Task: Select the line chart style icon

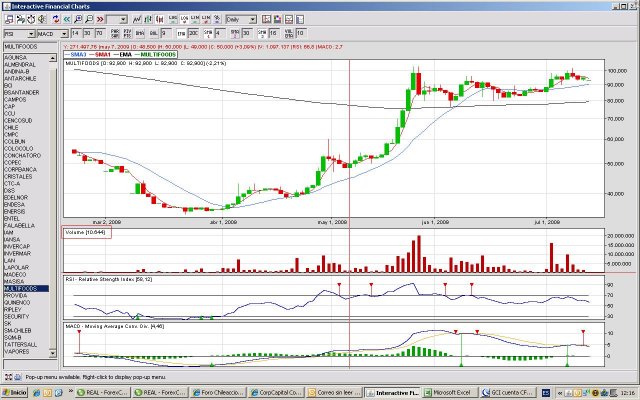Action: coord(137,19)
